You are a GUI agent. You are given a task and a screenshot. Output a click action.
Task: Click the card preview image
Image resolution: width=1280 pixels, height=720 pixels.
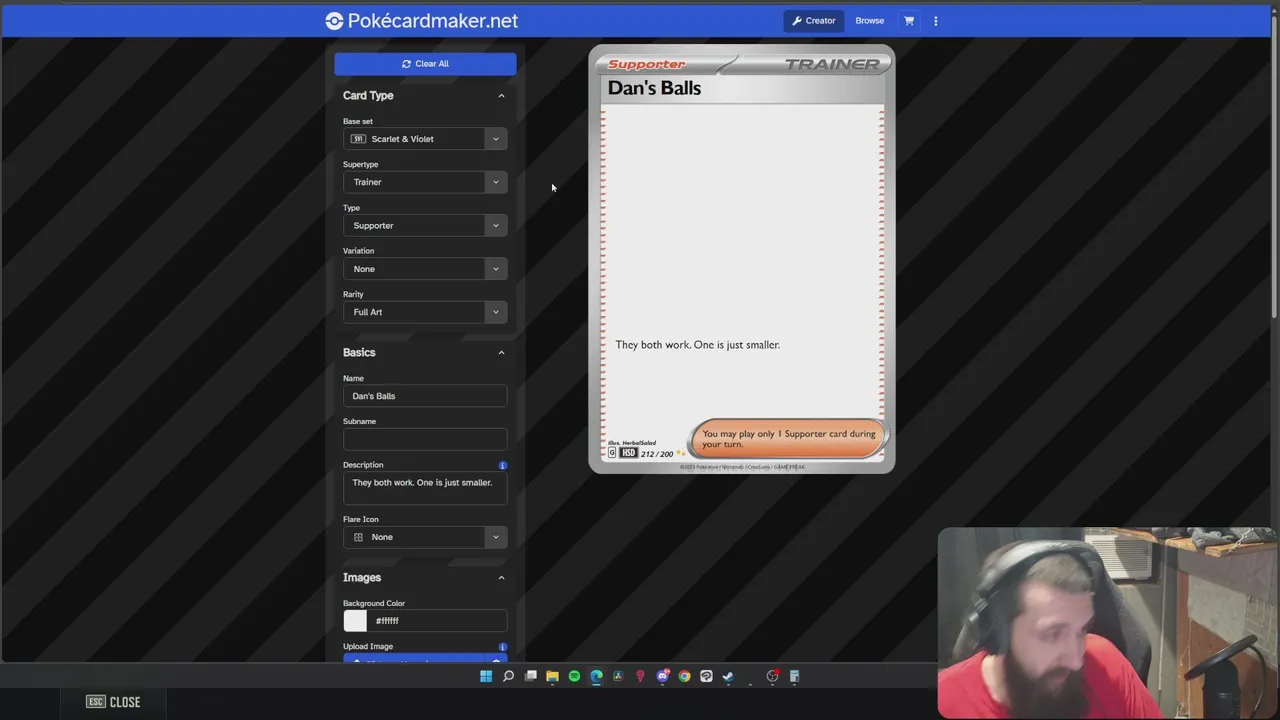[x=742, y=259]
